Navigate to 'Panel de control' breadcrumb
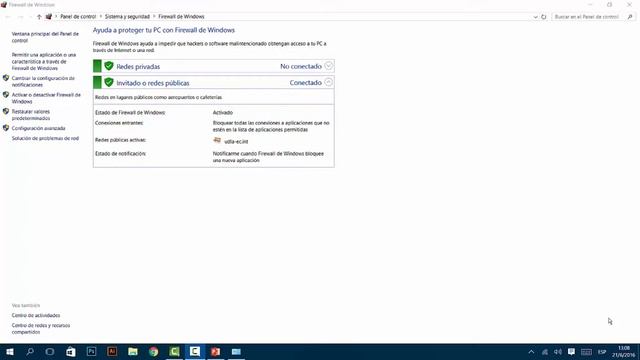 pos(78,17)
